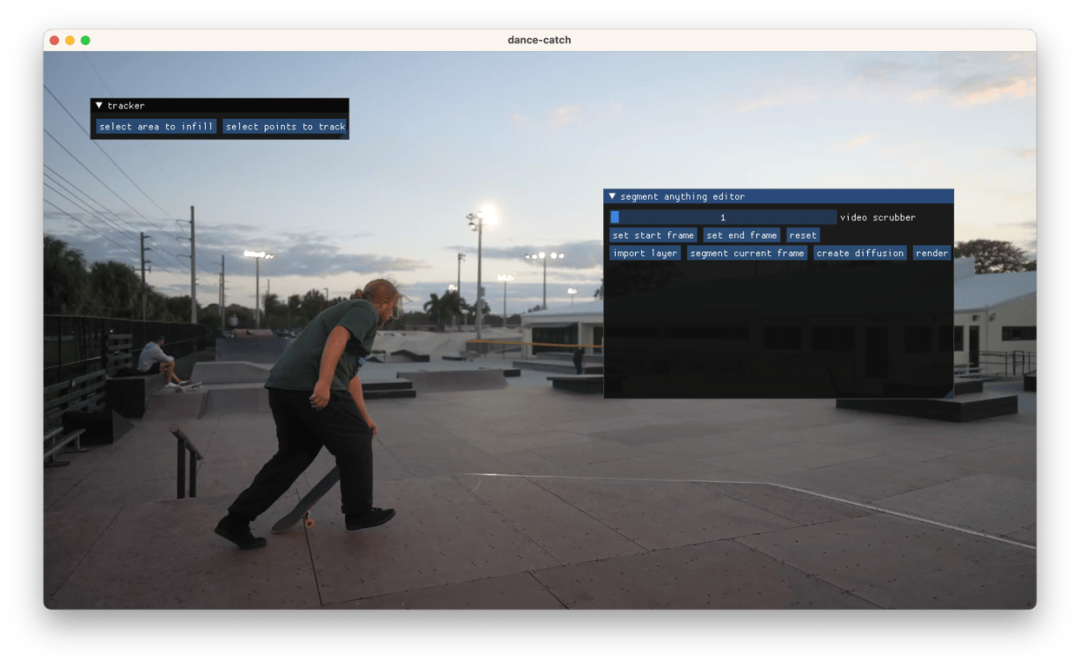Click the tracker panel title bar
This screenshot has width=1080, height=667.
click(x=220, y=105)
